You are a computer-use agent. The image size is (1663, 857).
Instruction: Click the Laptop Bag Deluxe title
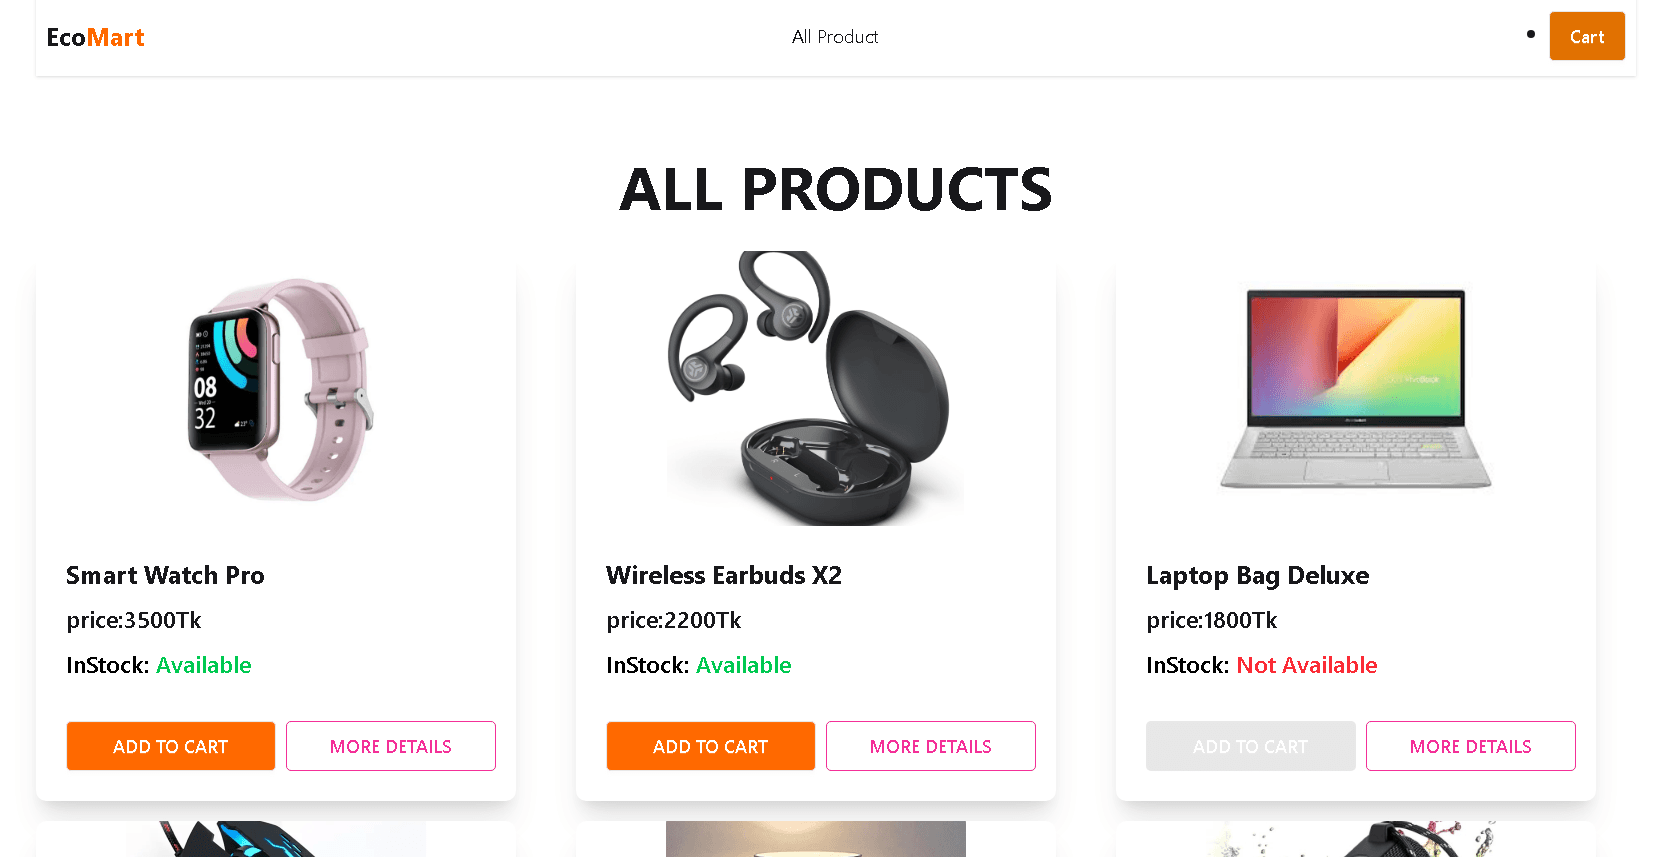1257,576
